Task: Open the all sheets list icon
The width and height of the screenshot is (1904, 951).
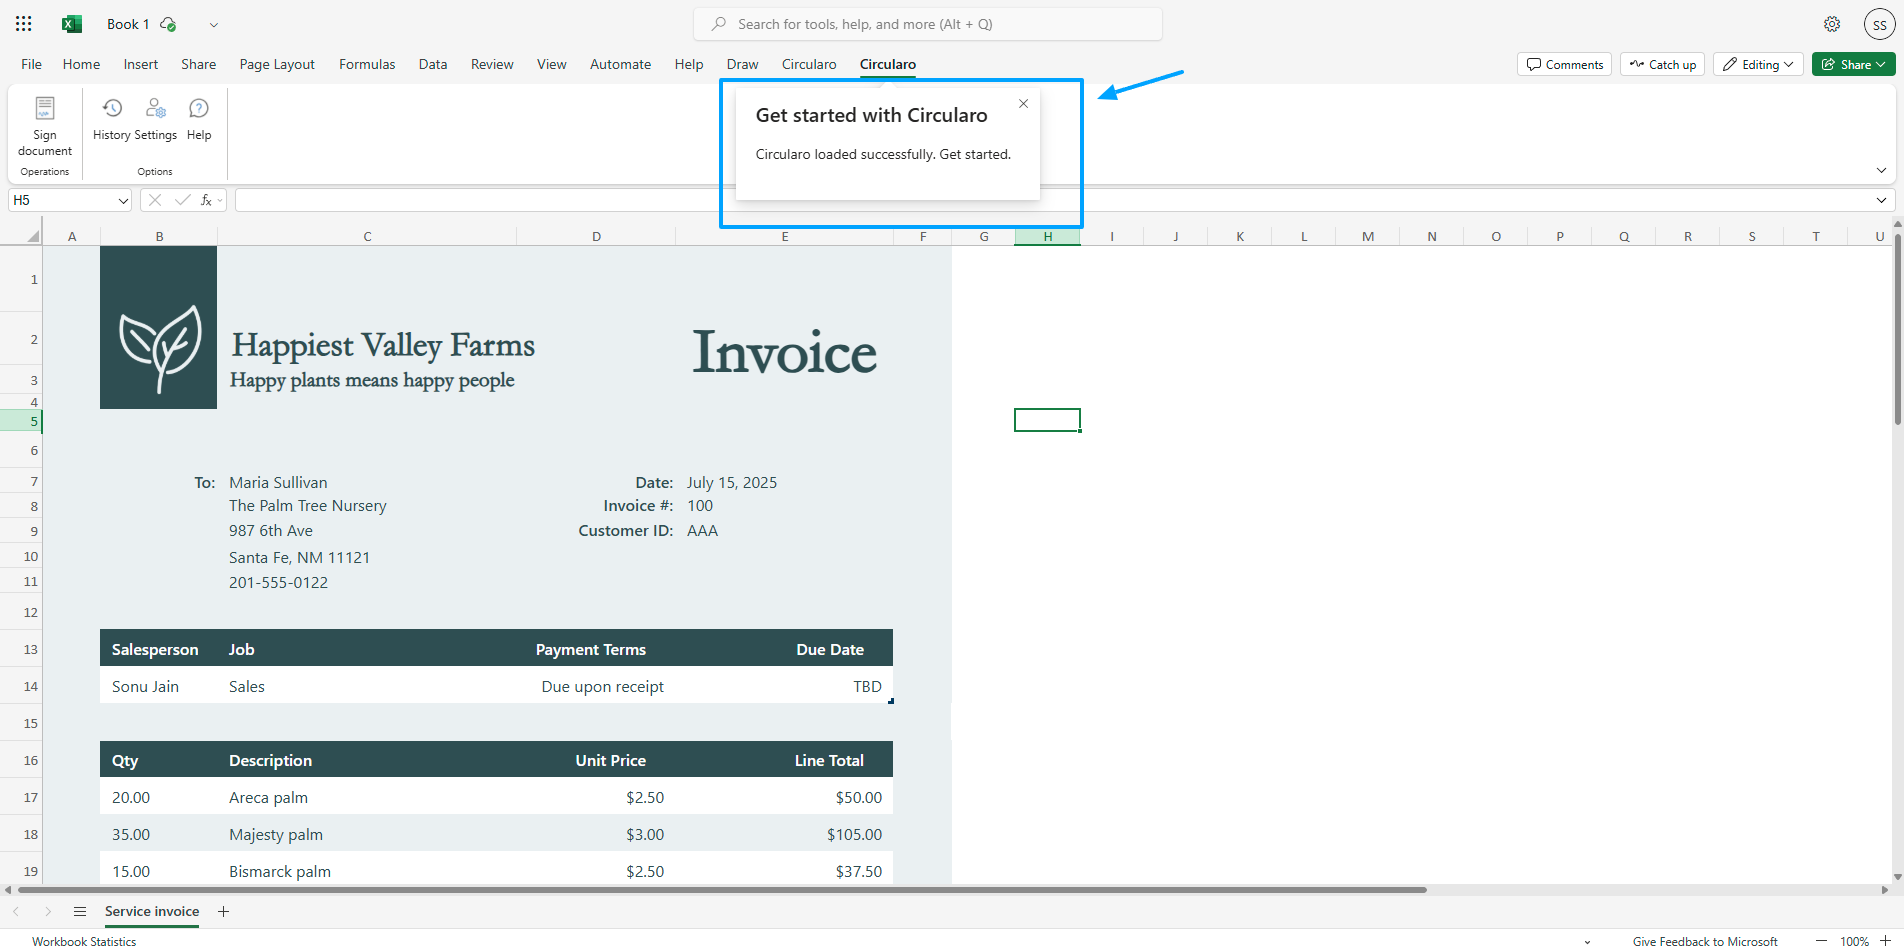Action: [80, 911]
